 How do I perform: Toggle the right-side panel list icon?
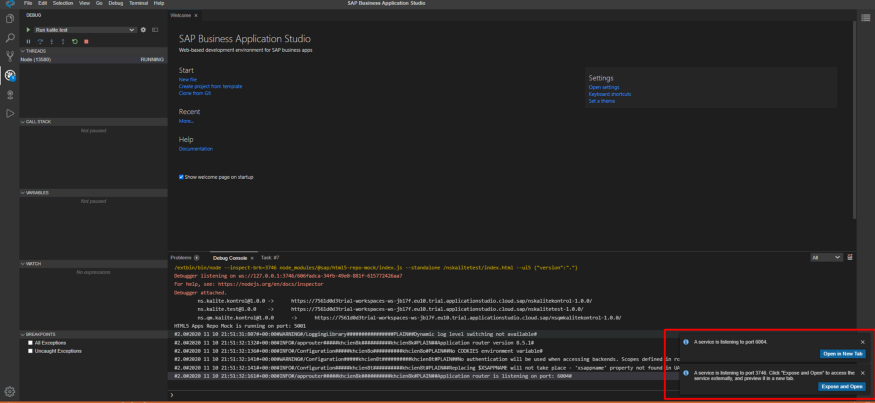click(865, 18)
